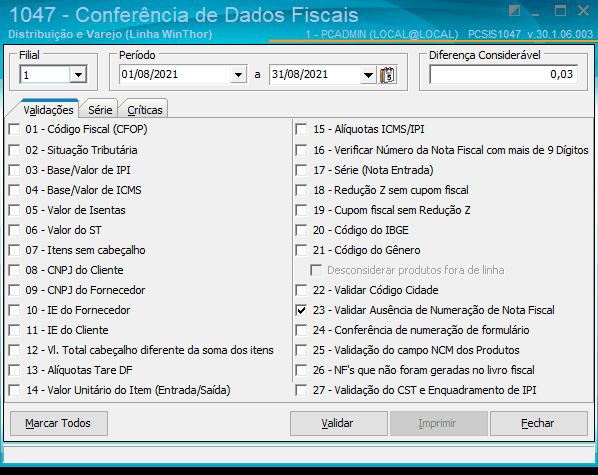Click the start date field 01/08/2021
The width and height of the screenshot is (598, 475).
(175, 74)
